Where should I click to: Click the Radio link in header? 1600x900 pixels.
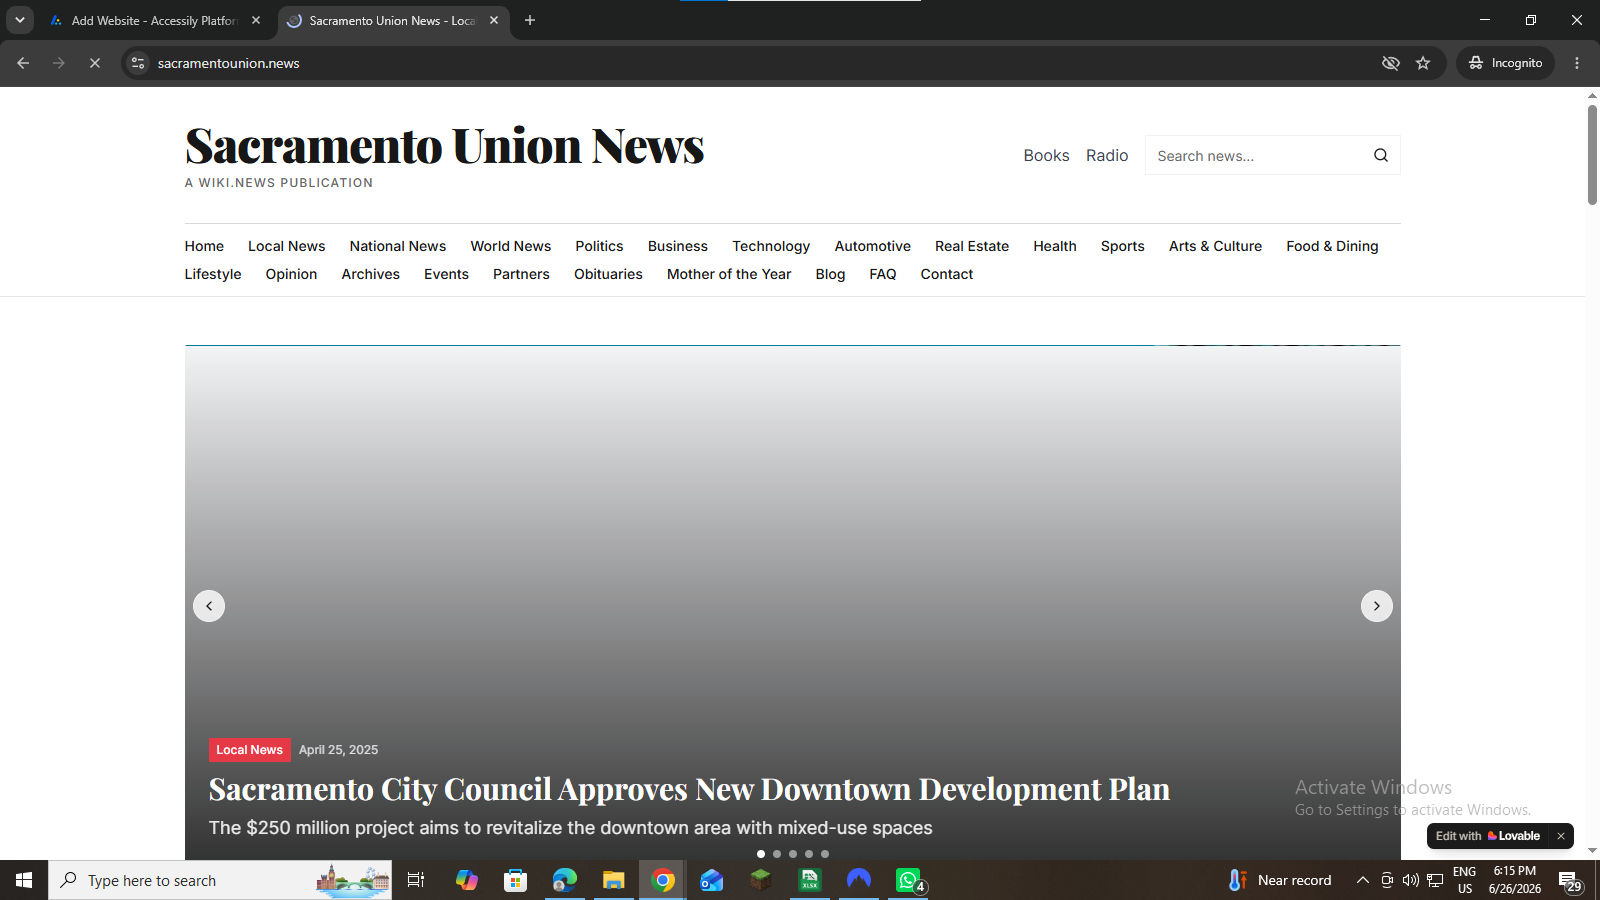point(1107,155)
